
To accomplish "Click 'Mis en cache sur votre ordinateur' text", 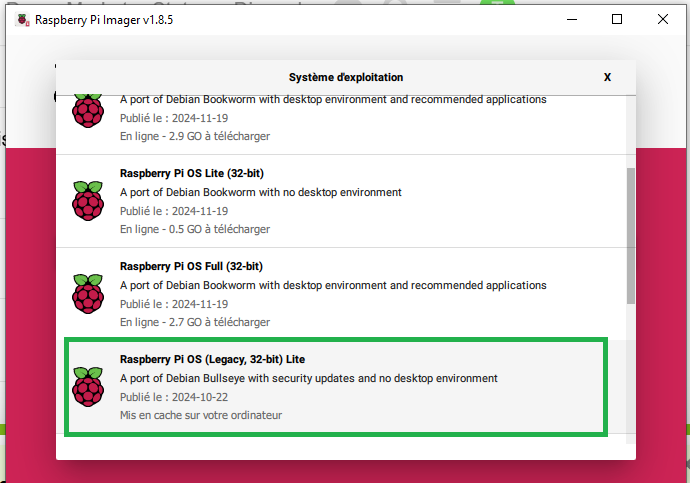I will tap(201, 415).
